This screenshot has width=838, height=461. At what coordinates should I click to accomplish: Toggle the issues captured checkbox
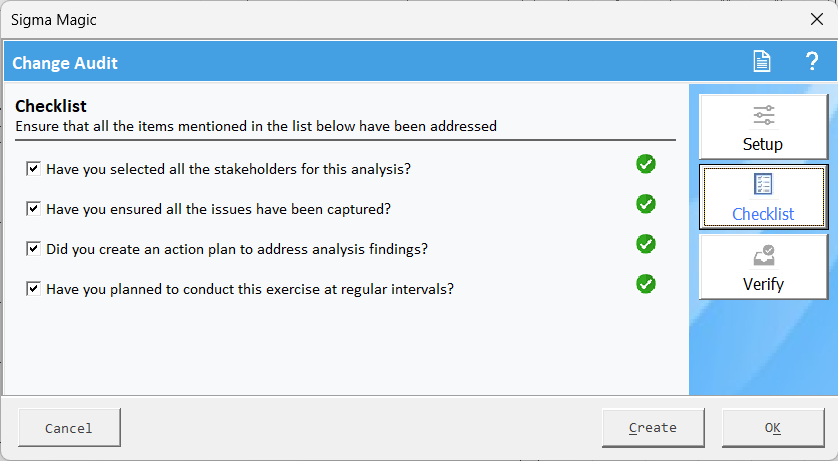(x=33, y=208)
